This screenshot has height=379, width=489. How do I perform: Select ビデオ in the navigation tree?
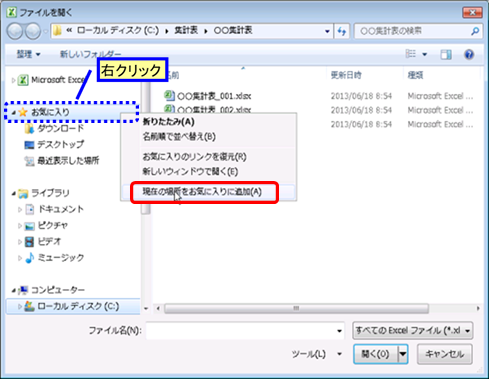tap(49, 242)
